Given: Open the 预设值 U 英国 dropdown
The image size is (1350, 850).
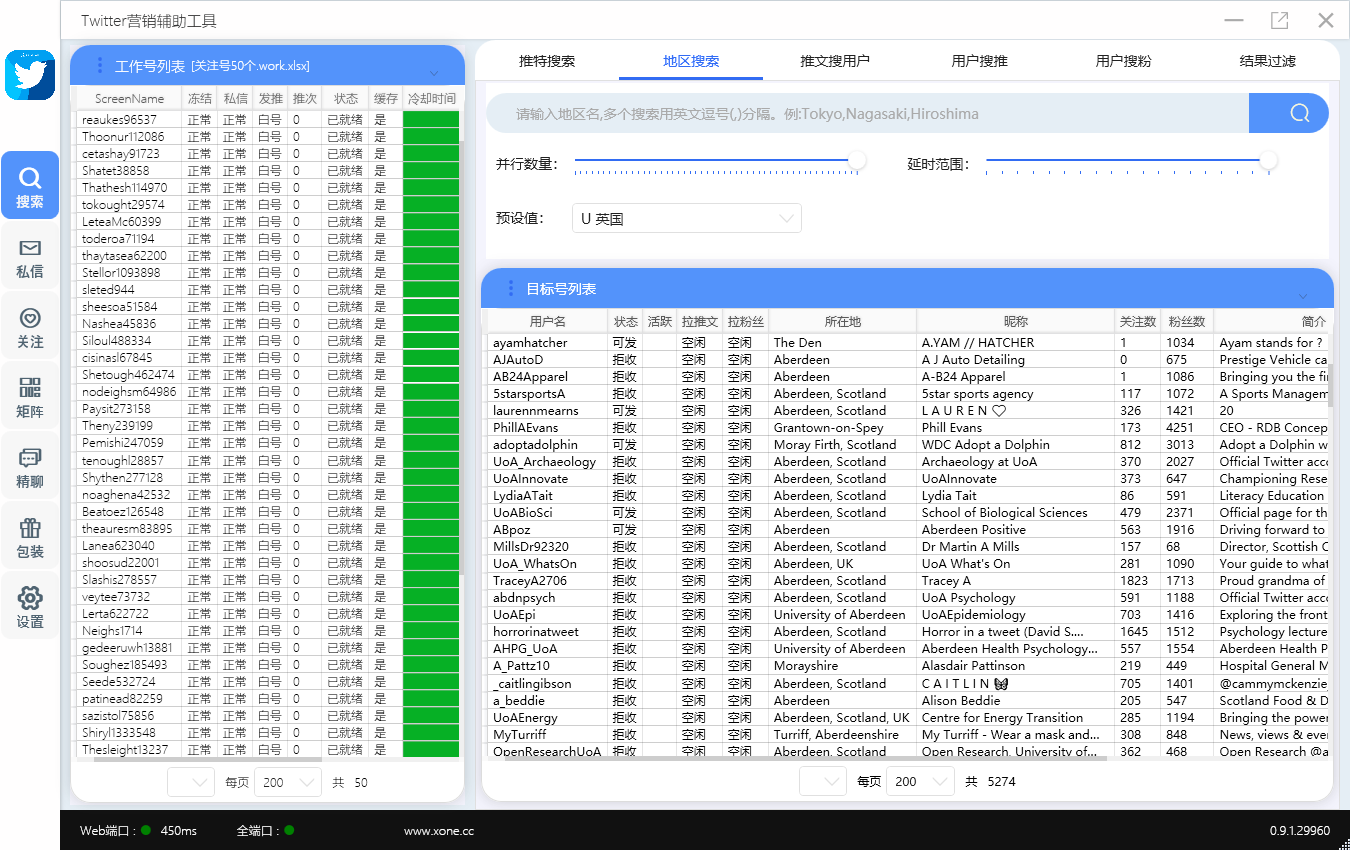Looking at the screenshot, I should pos(686,218).
